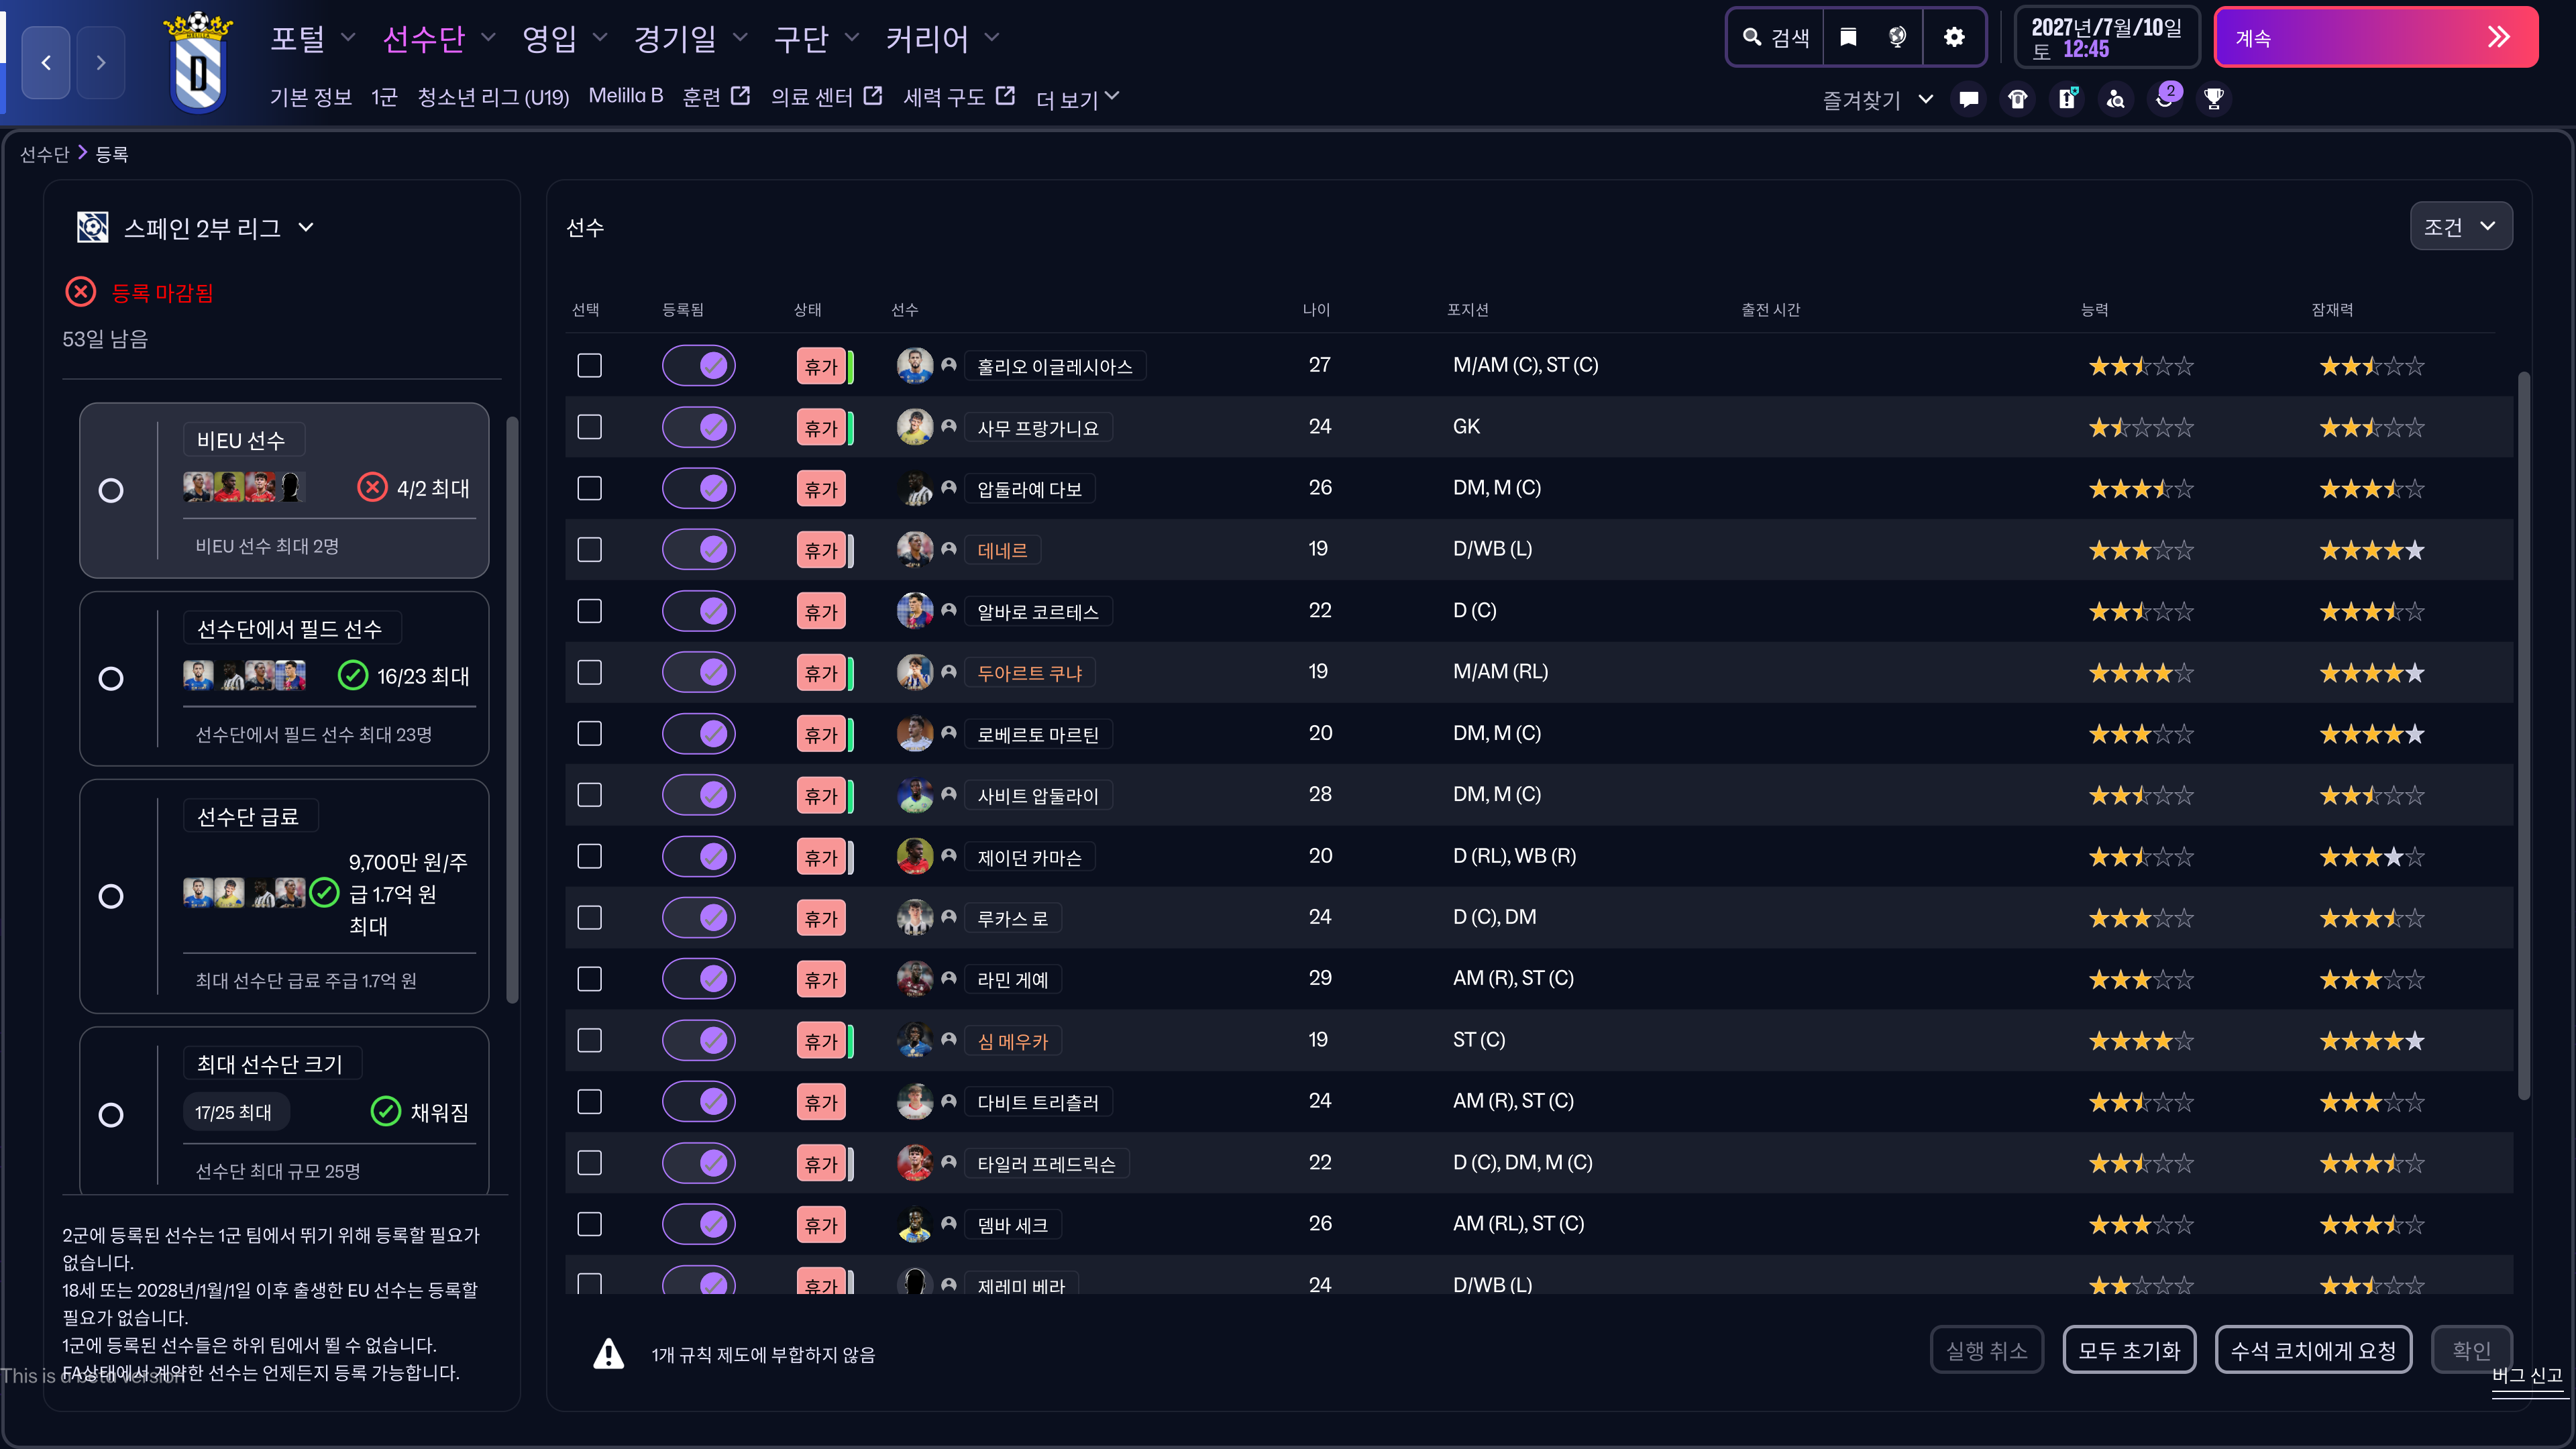The height and width of the screenshot is (1449, 2576).
Task: Switch to 청소년 리그 (U19) tab
Action: (493, 97)
